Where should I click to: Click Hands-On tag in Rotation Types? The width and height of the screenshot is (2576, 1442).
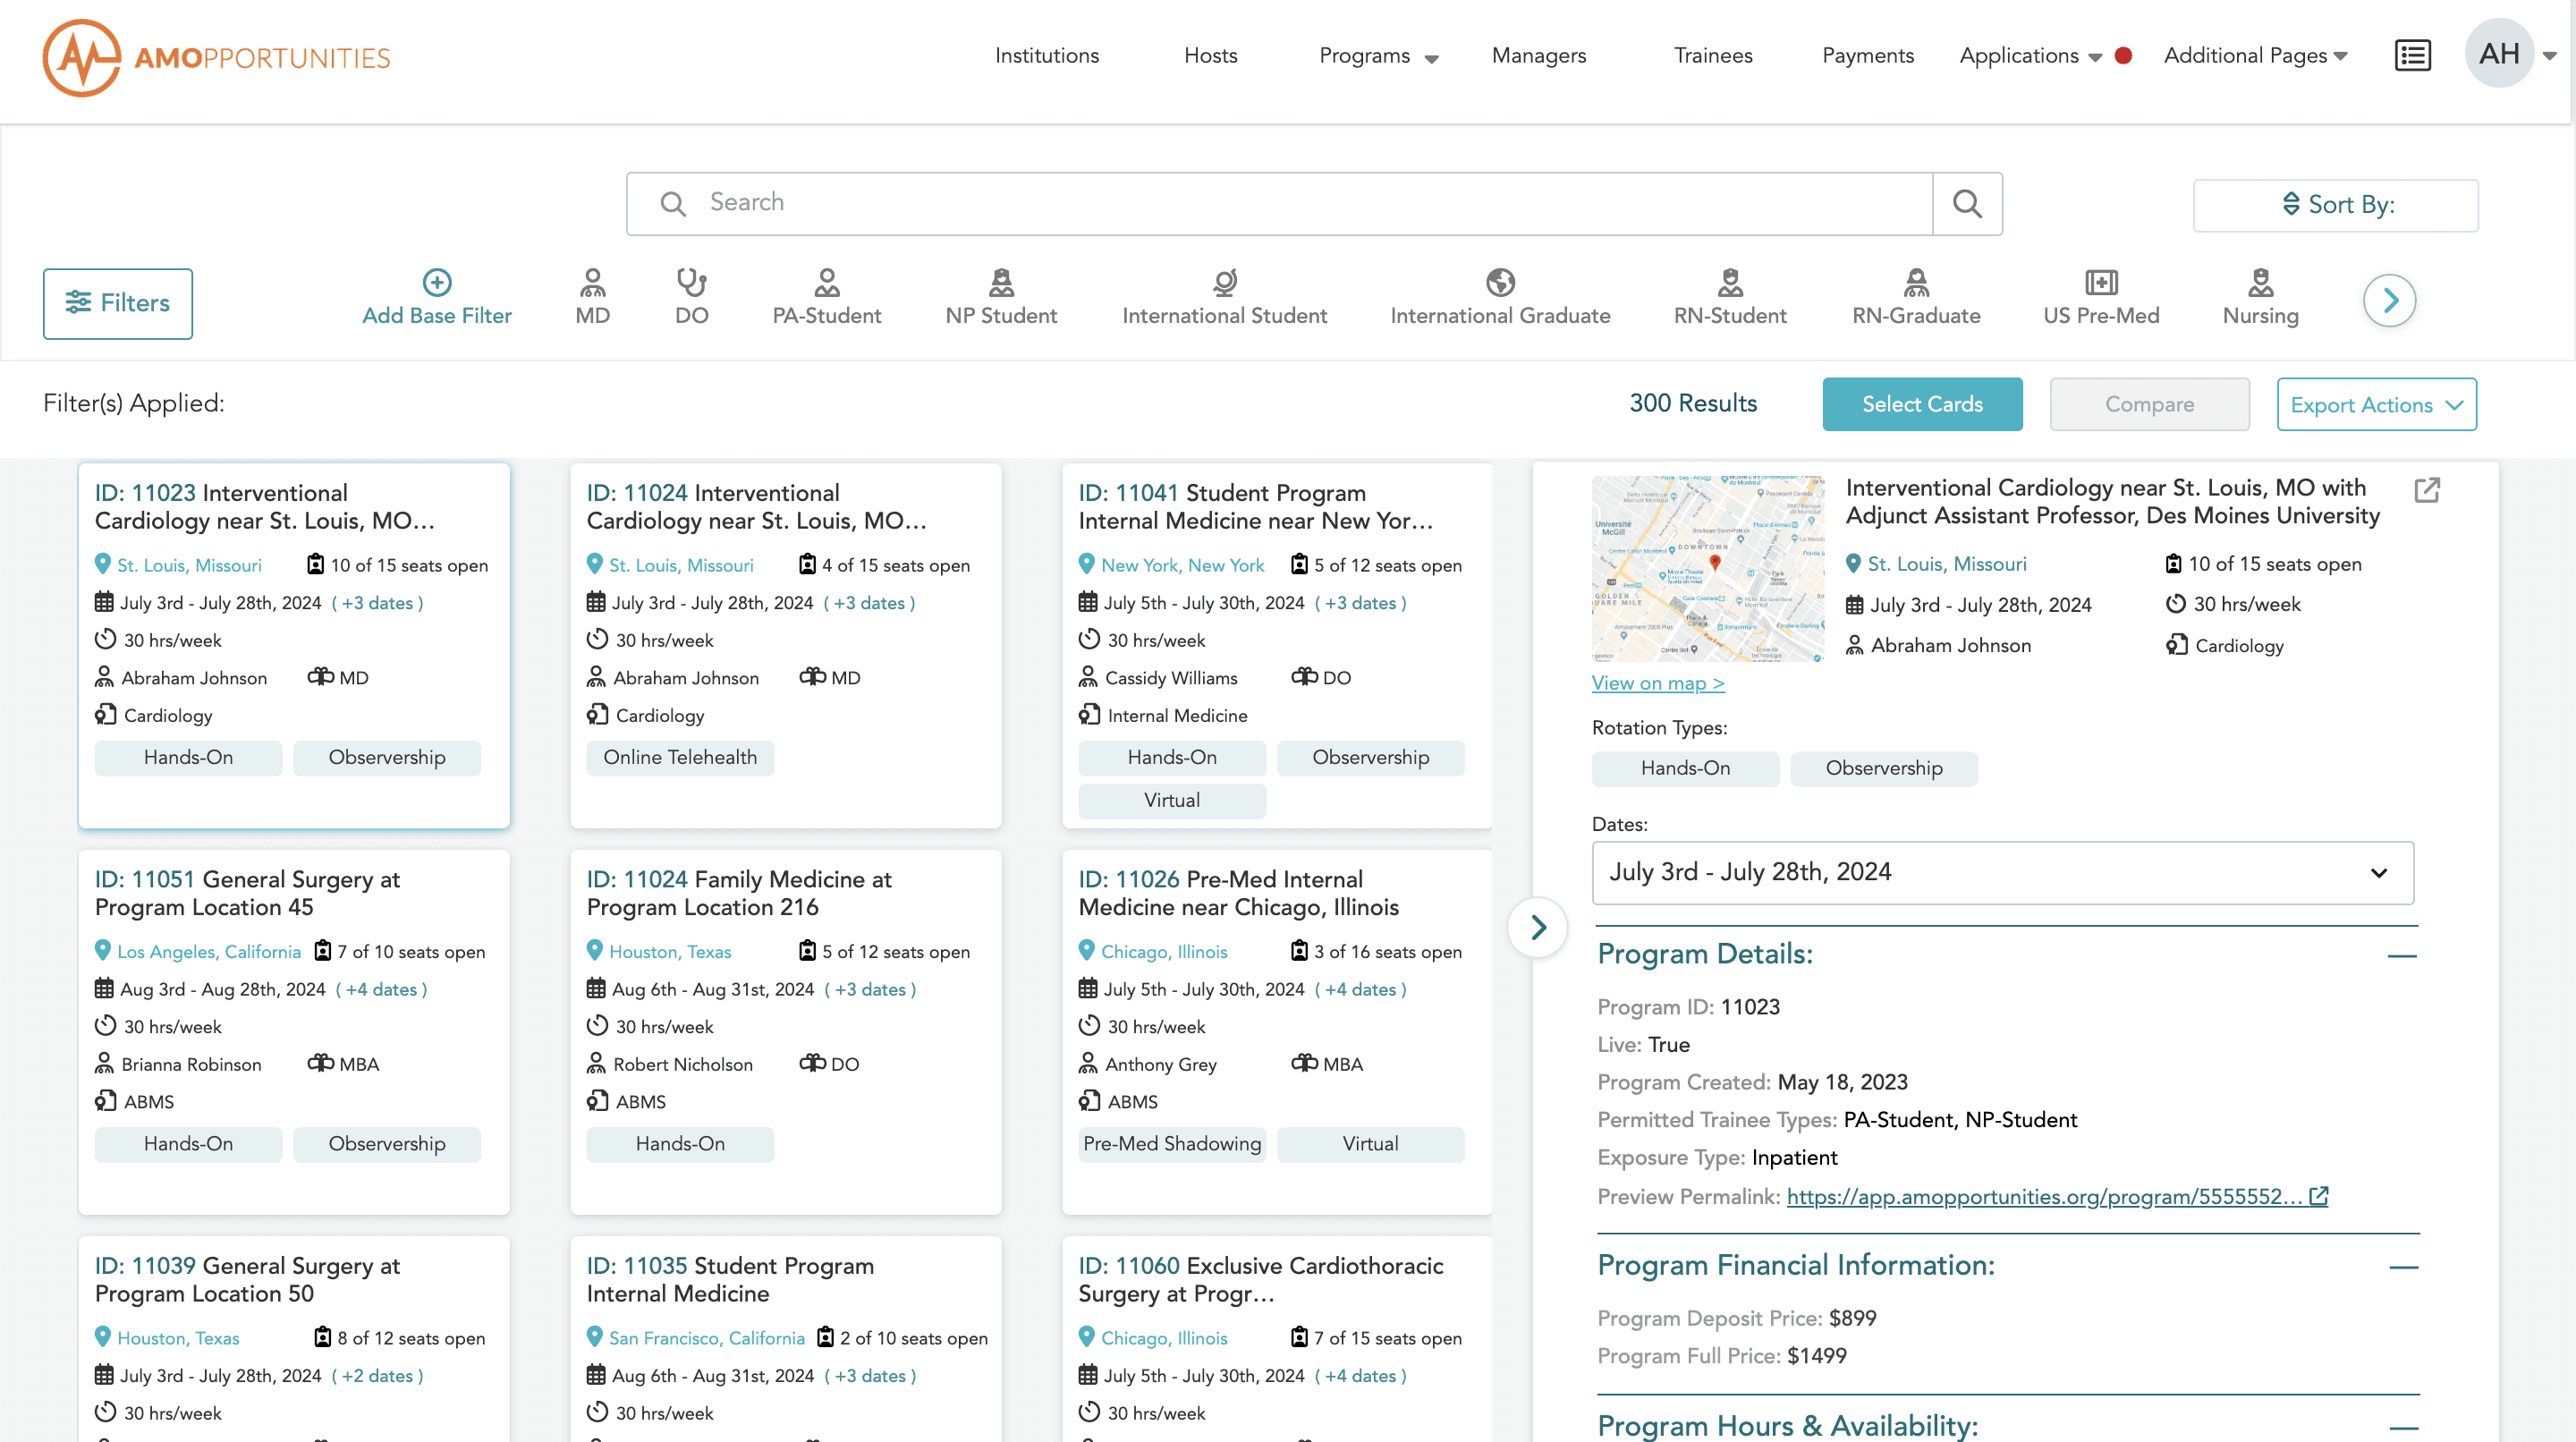(x=1685, y=768)
